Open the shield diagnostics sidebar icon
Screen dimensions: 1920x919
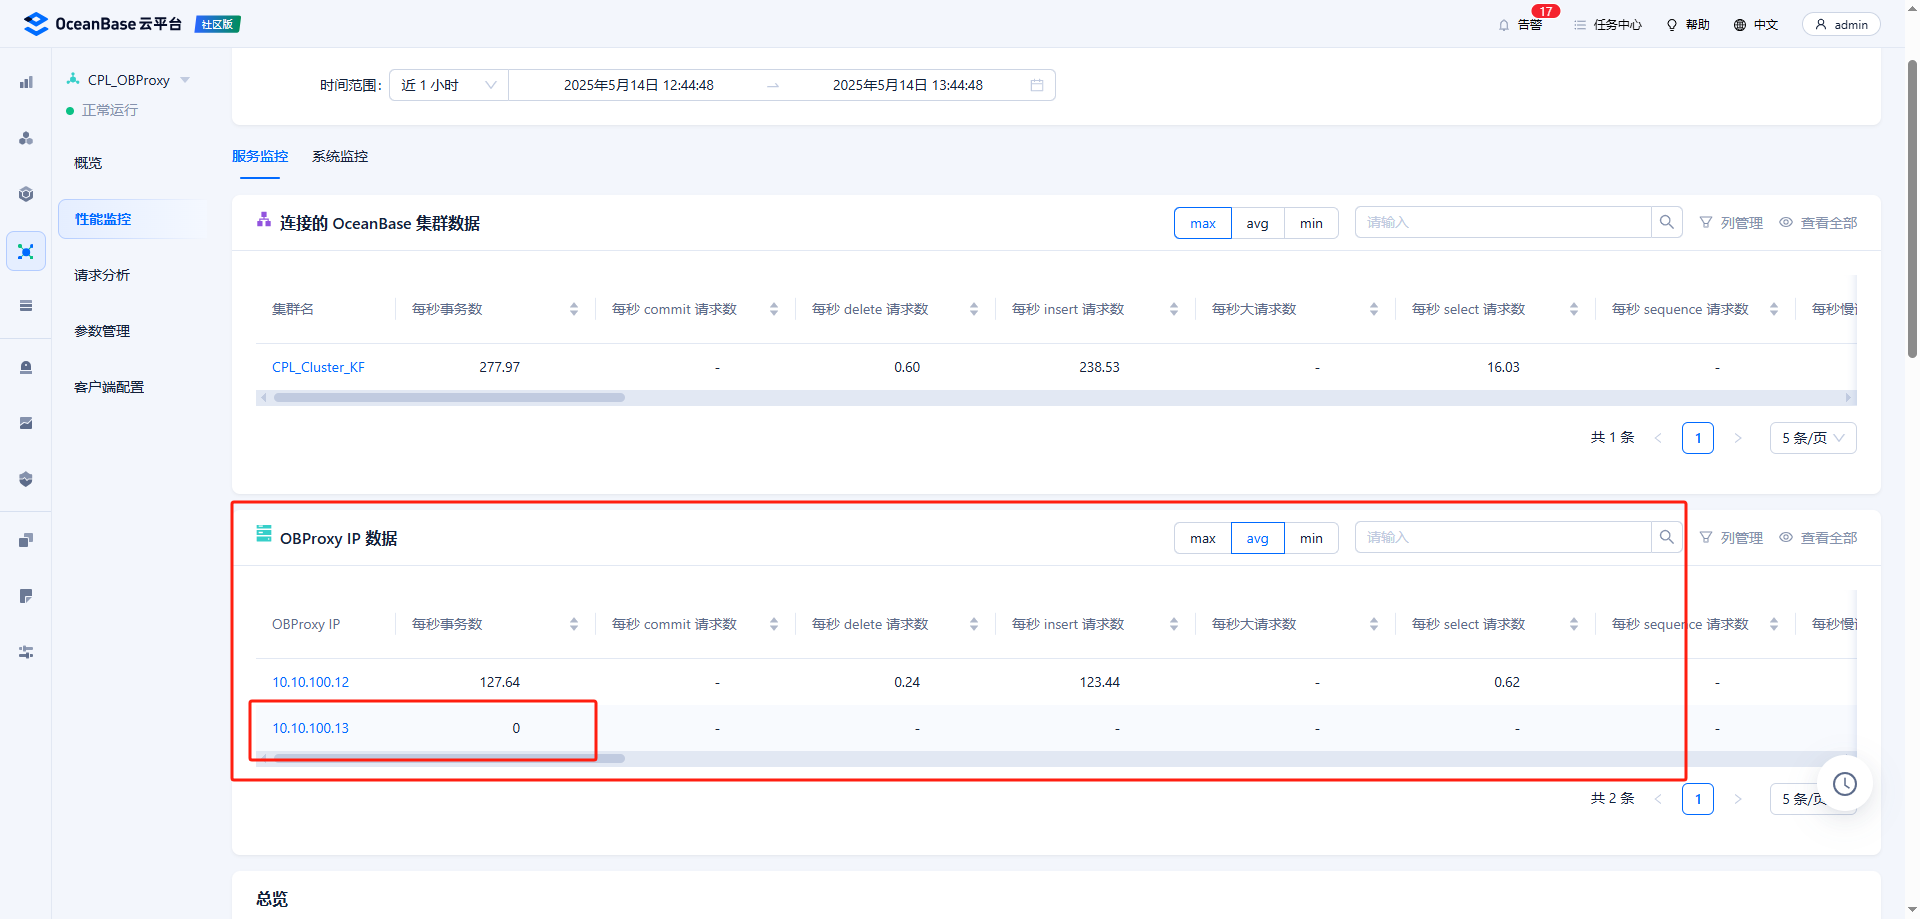[26, 479]
